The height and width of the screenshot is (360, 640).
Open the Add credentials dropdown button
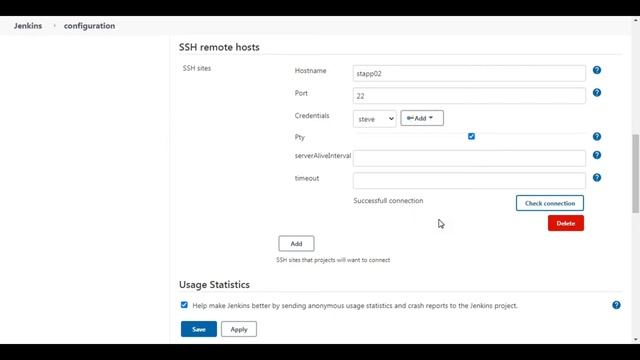(x=422, y=118)
